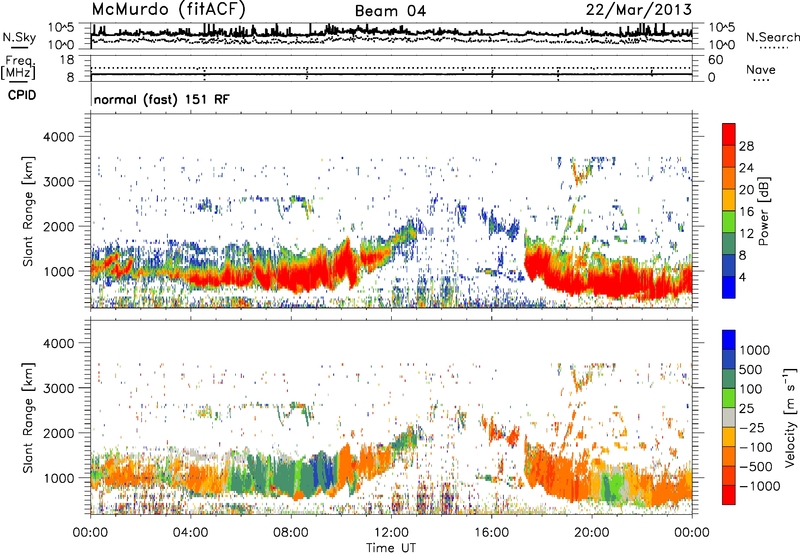Click the 8 MHz frequency tick label

tap(70, 77)
